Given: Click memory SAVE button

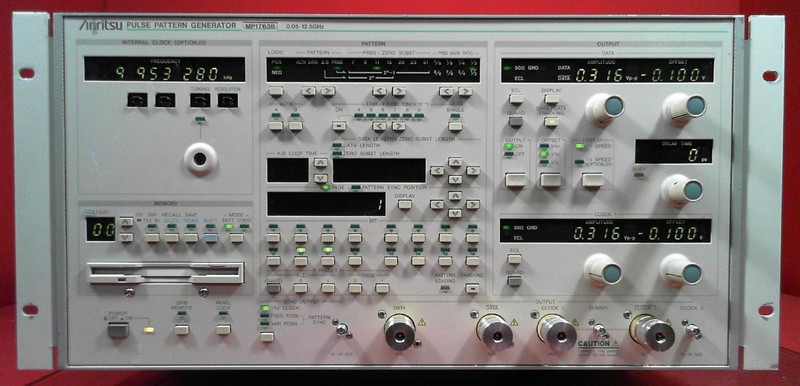Looking at the screenshot, I should [191, 238].
